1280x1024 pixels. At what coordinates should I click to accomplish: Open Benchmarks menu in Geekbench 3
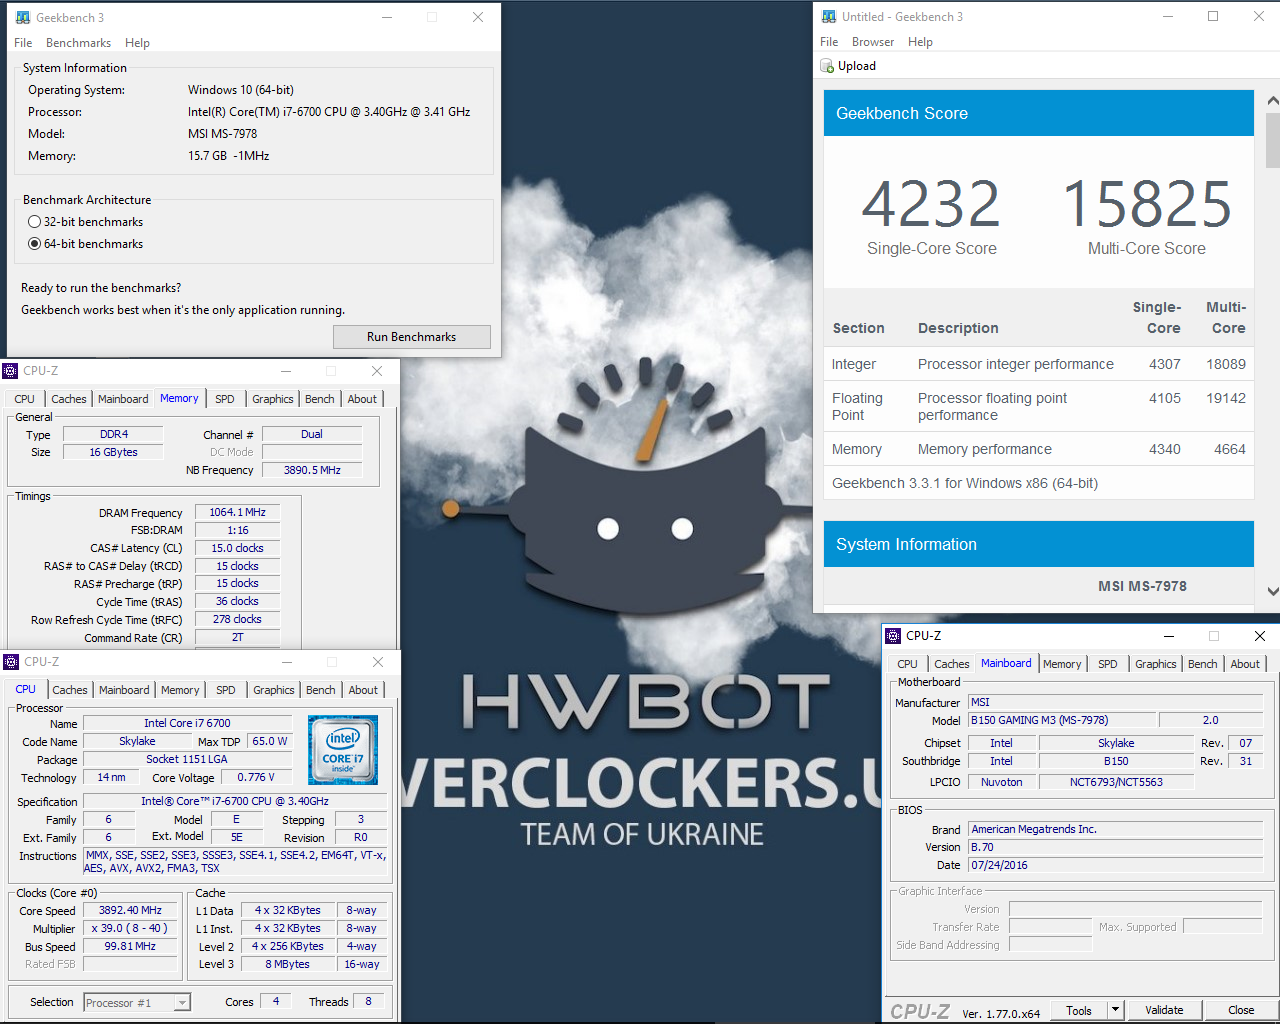pos(78,43)
